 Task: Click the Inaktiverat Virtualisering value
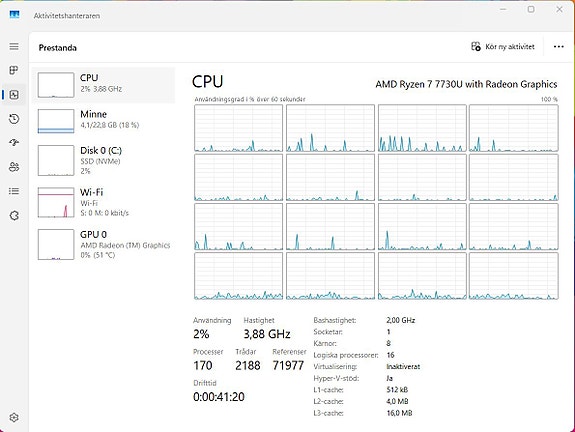tap(403, 366)
